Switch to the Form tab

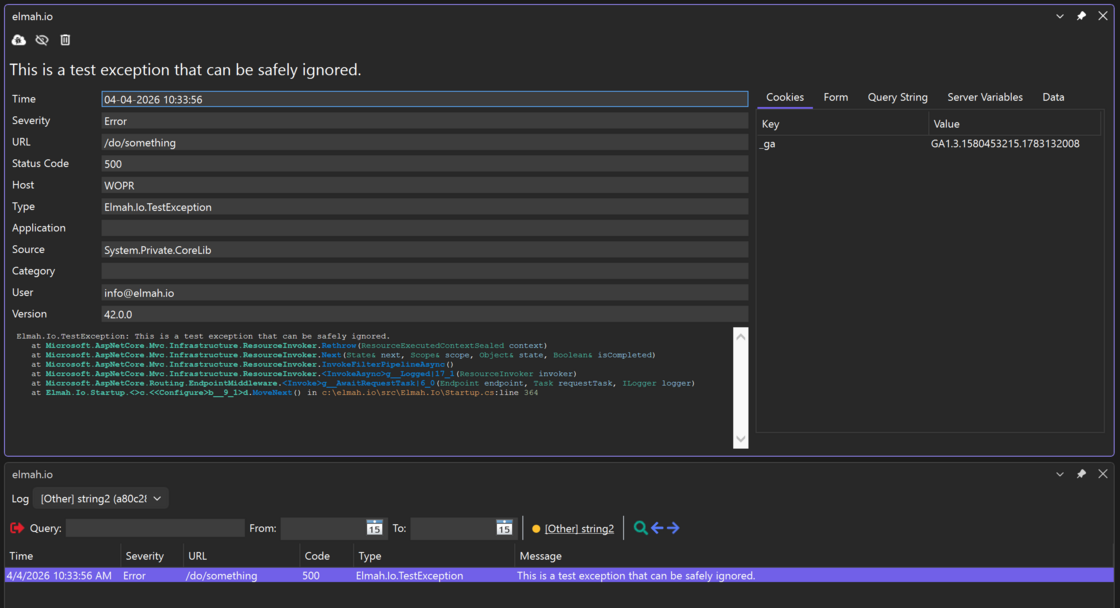(836, 97)
